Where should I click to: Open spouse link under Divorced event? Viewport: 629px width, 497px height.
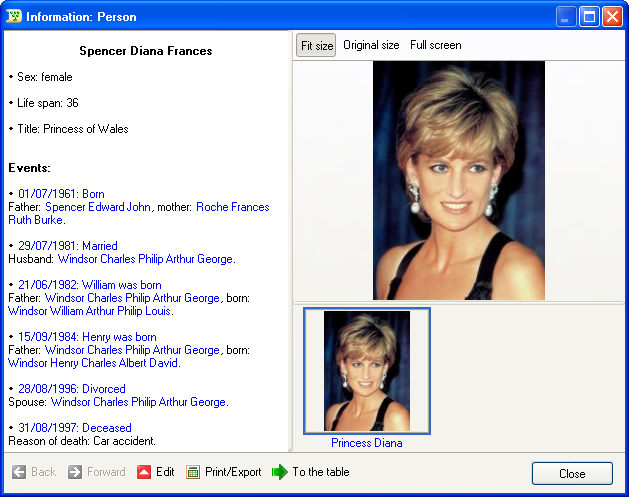[138, 402]
